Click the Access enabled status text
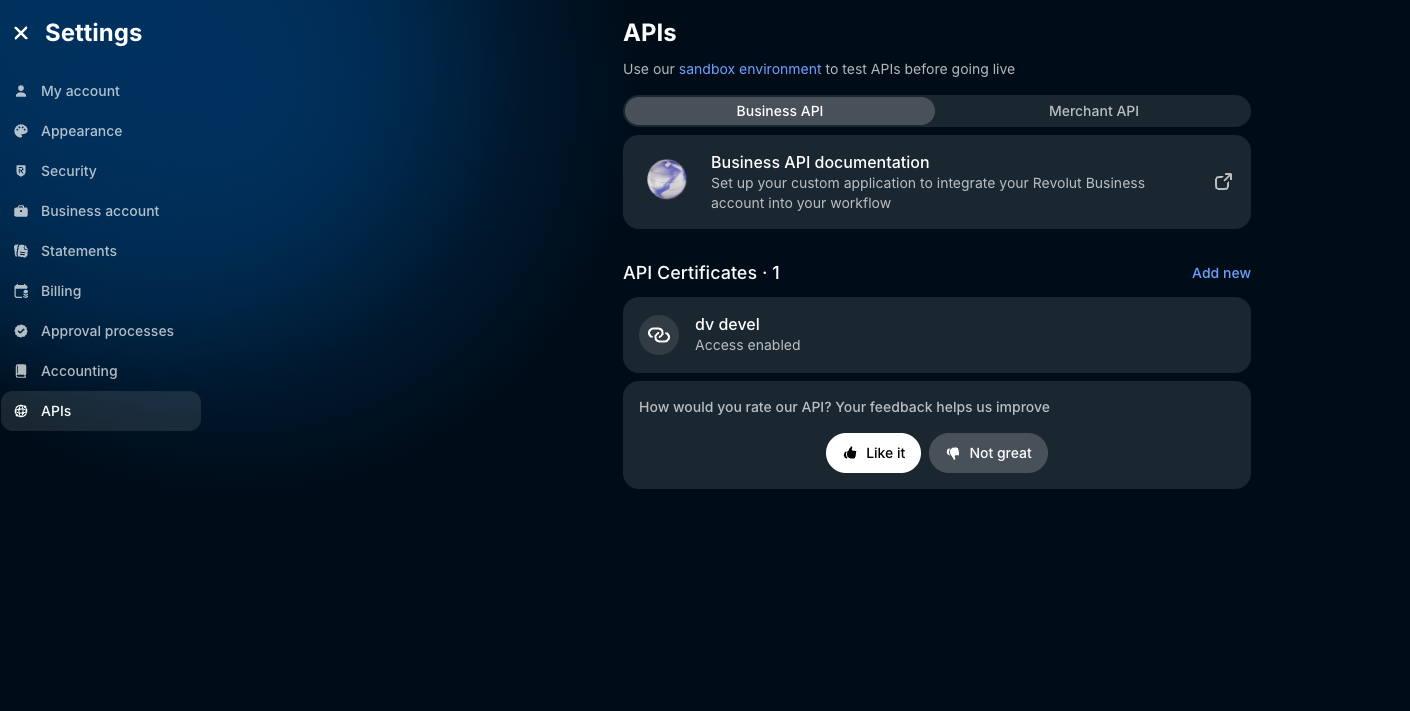Image resolution: width=1410 pixels, height=711 pixels. (x=748, y=345)
